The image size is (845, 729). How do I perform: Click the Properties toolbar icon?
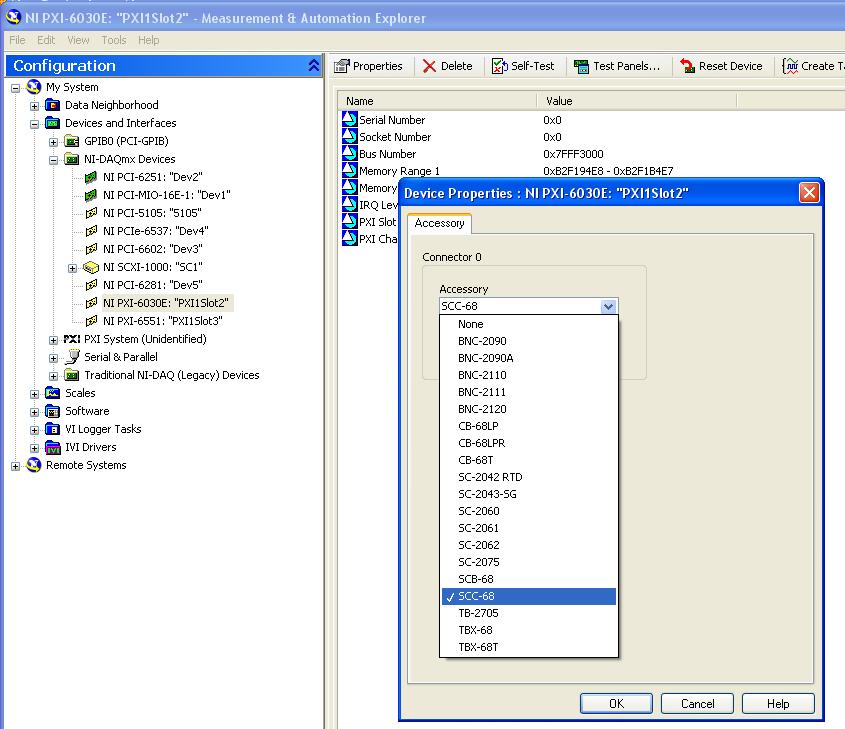pos(342,66)
